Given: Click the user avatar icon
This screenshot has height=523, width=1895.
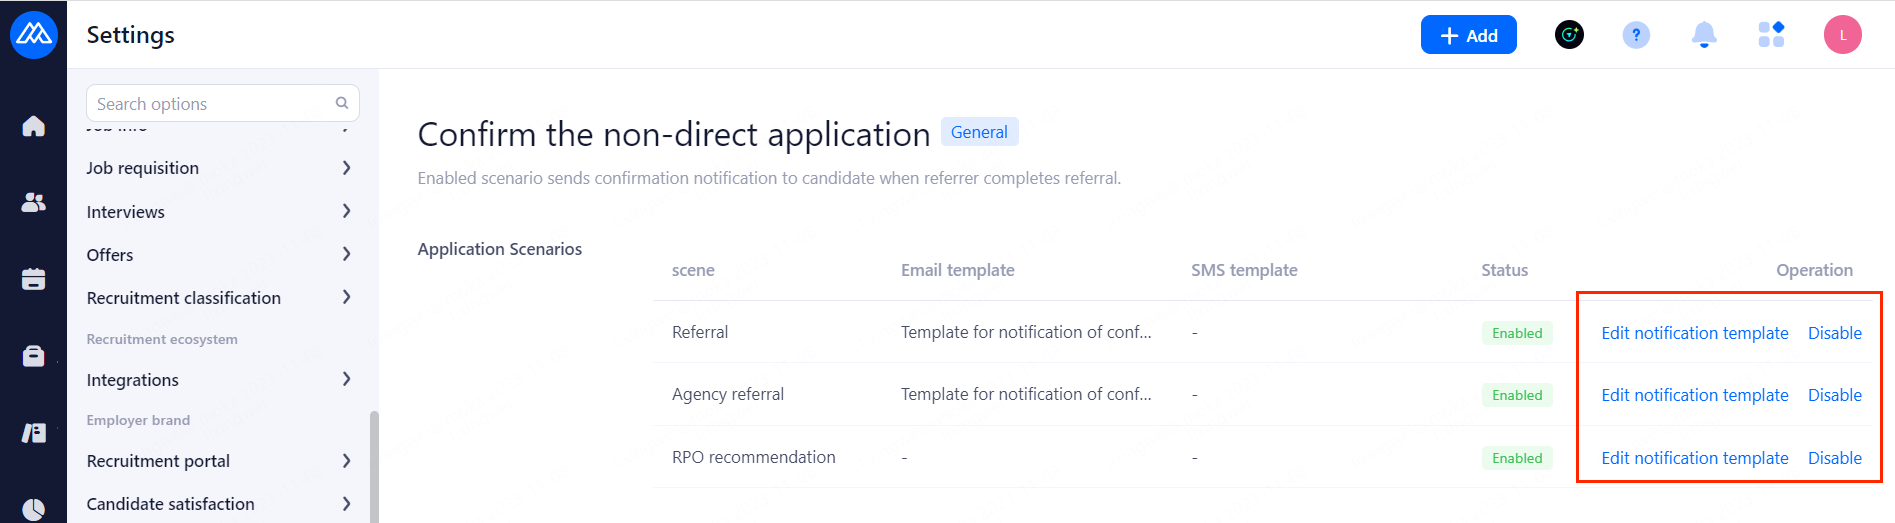Looking at the screenshot, I should tap(1842, 35).
